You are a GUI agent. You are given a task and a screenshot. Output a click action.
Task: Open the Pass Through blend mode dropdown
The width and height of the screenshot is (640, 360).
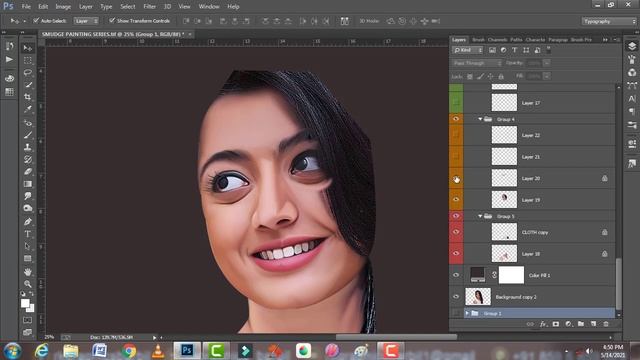477,63
